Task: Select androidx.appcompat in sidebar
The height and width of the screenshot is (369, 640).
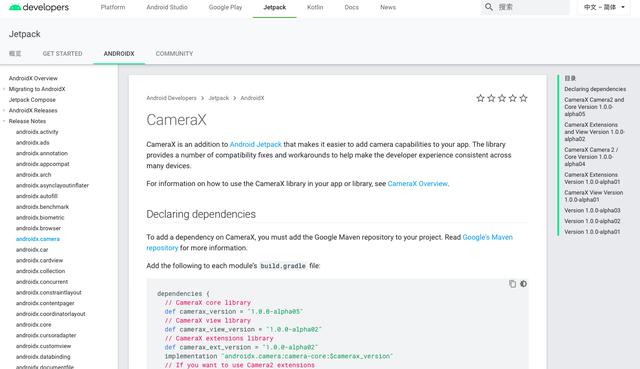Action: pyautogui.click(x=42, y=164)
